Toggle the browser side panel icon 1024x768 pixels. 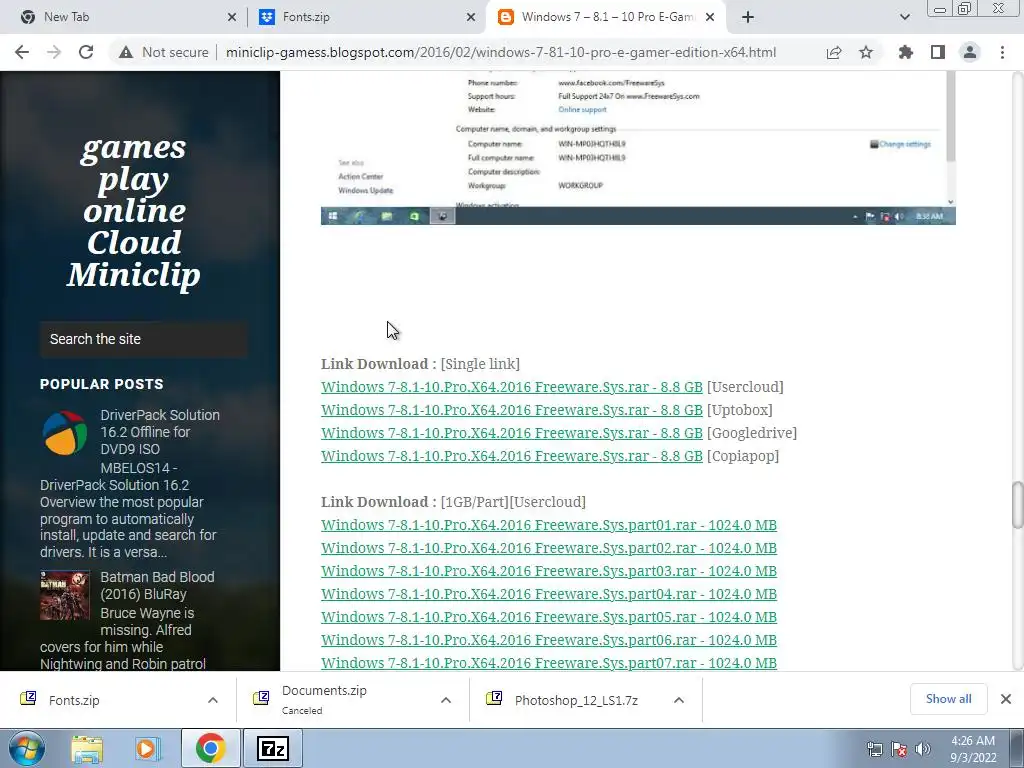tap(938, 52)
